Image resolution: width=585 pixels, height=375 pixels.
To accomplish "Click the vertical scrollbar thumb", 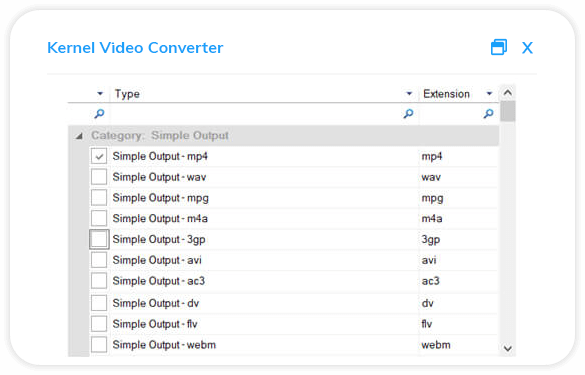I will pyautogui.click(x=507, y=111).
